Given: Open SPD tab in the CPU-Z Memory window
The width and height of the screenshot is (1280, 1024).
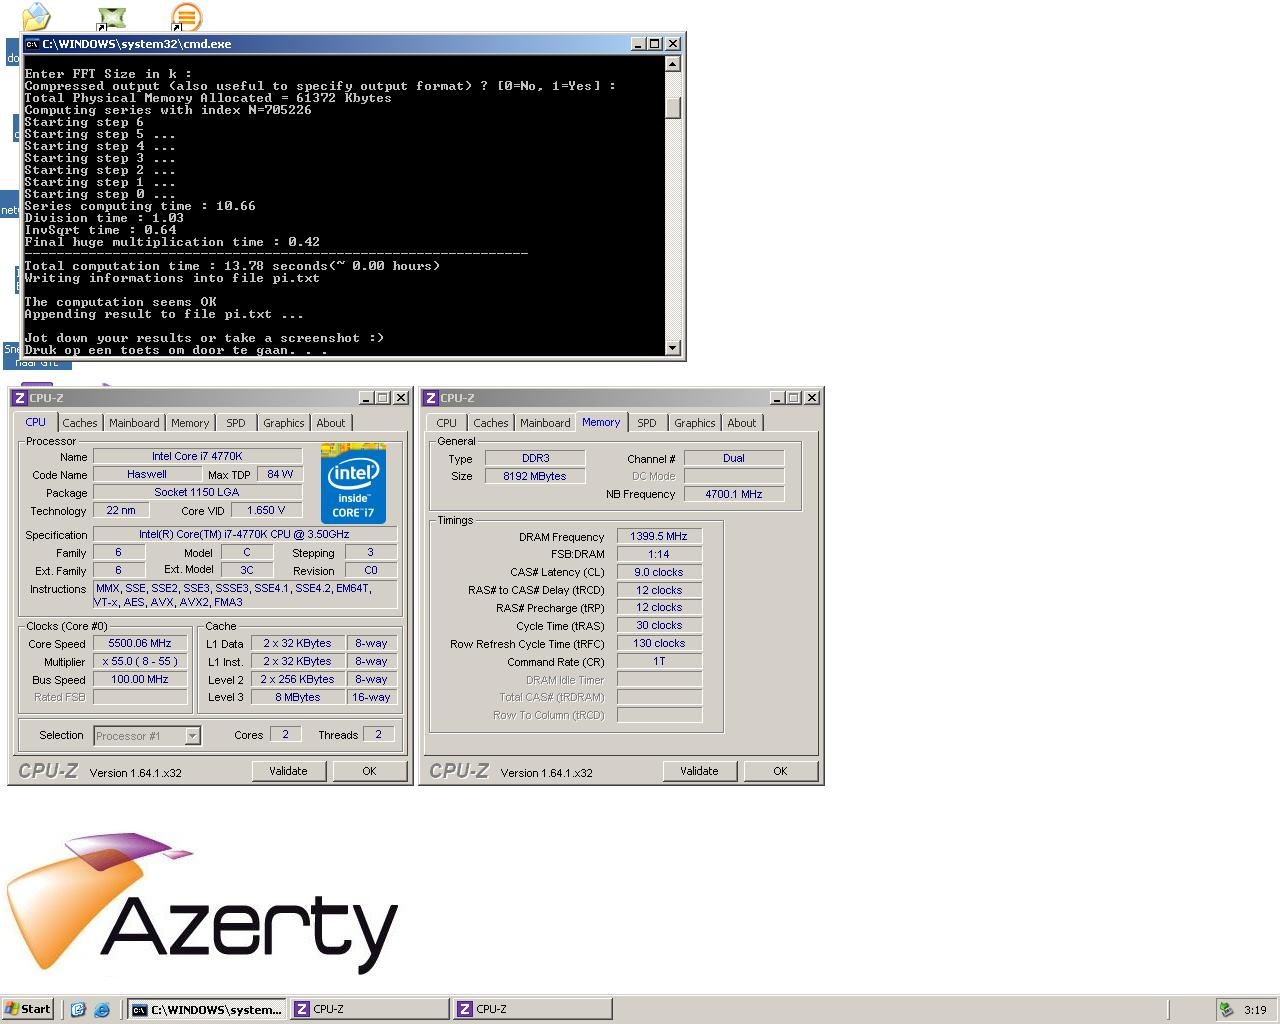Looking at the screenshot, I should [647, 423].
